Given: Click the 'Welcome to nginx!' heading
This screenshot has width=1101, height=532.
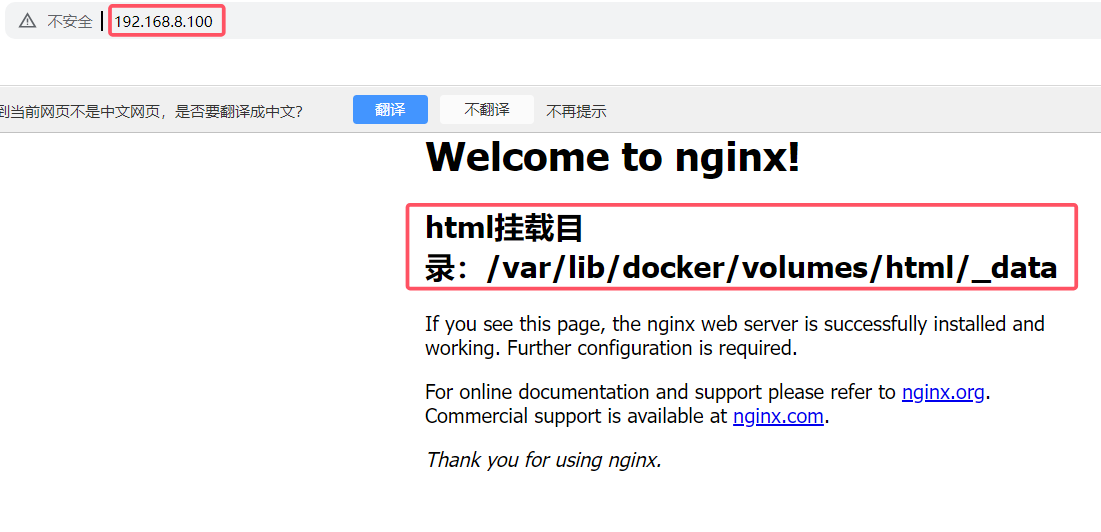Looking at the screenshot, I should click(612, 157).
